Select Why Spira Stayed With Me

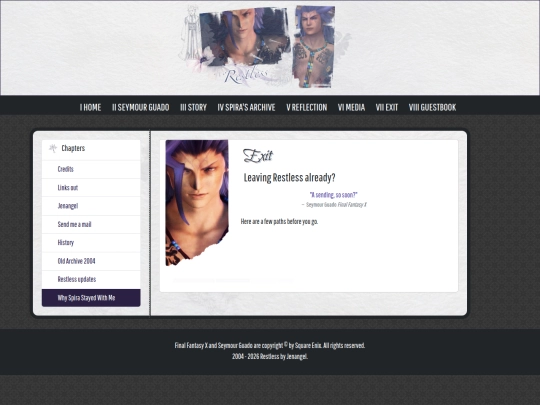click(x=91, y=298)
